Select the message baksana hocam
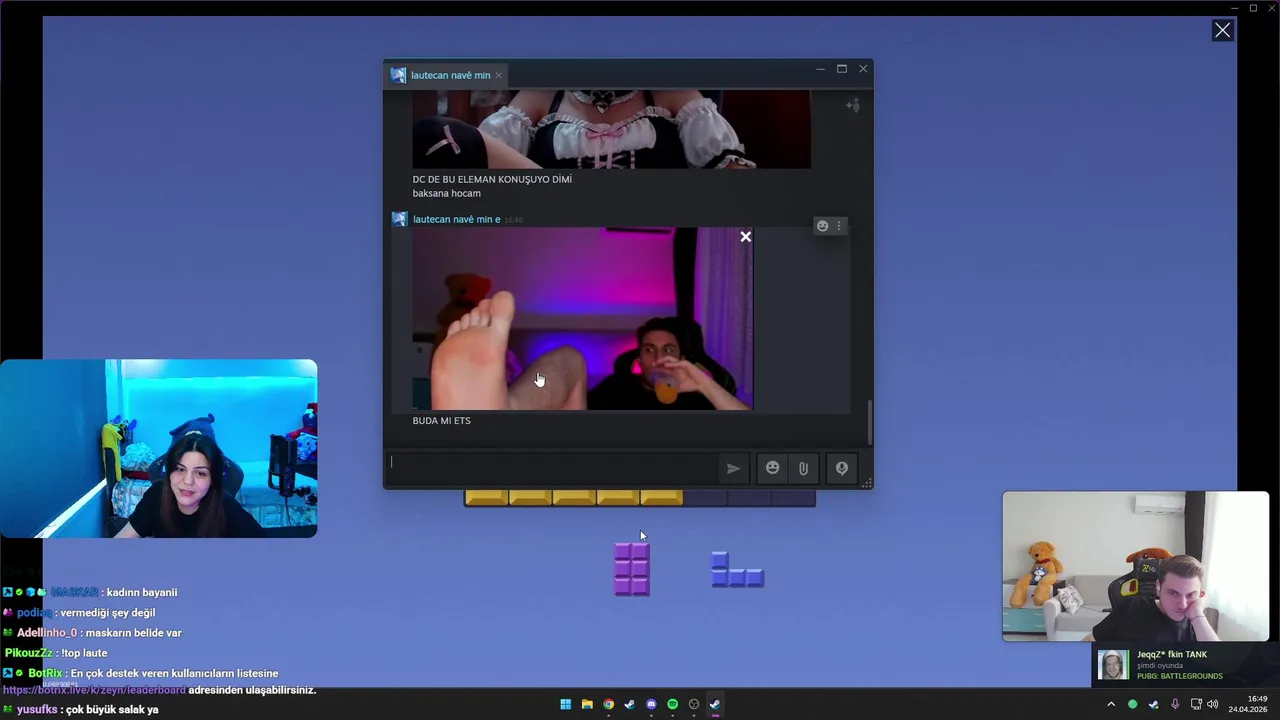Viewport: 1280px width, 720px height. 447,193
